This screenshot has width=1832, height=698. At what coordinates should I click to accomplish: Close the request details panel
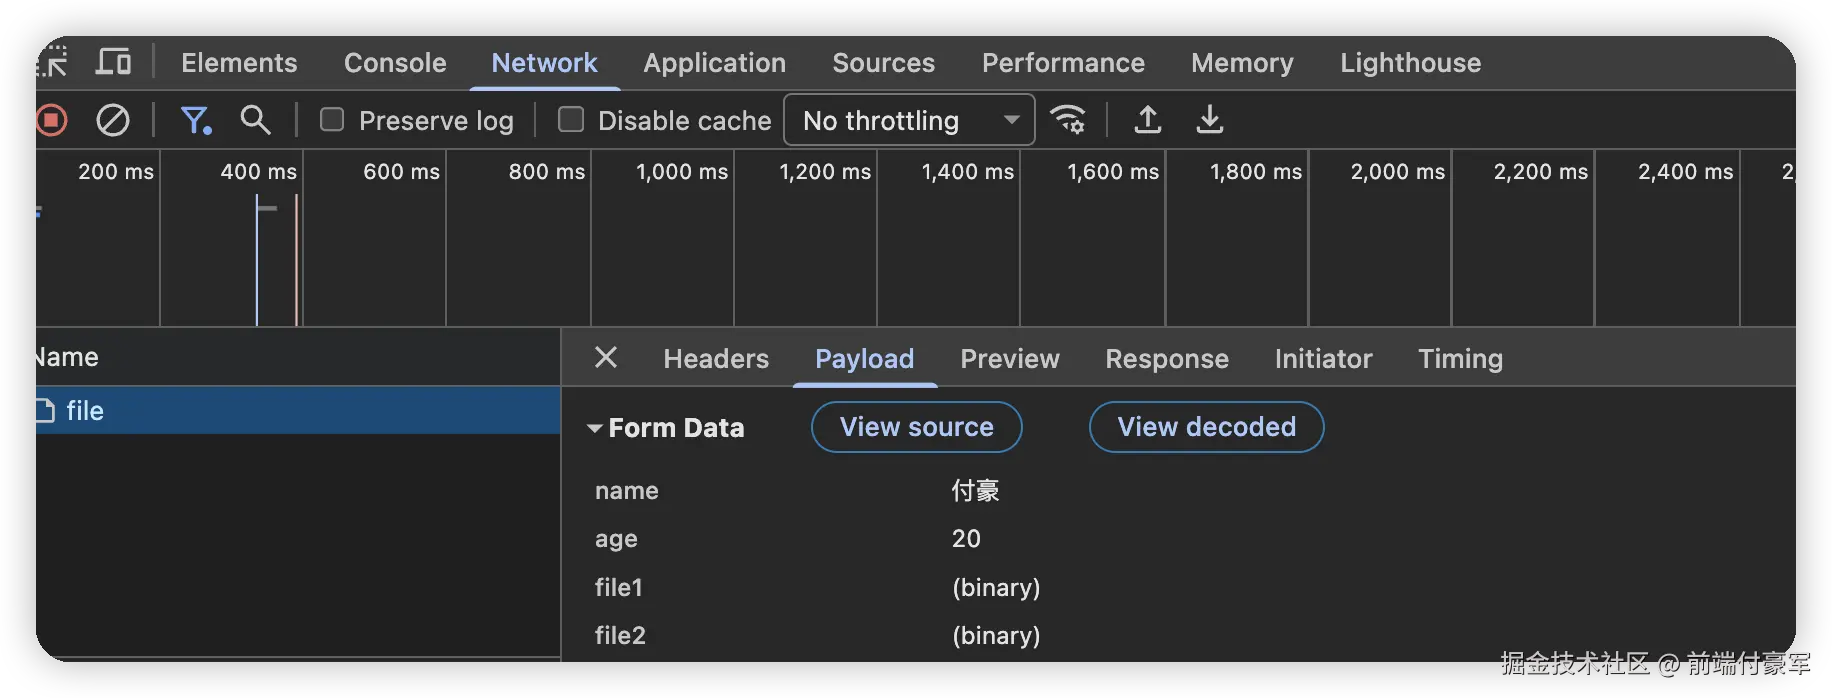click(606, 358)
